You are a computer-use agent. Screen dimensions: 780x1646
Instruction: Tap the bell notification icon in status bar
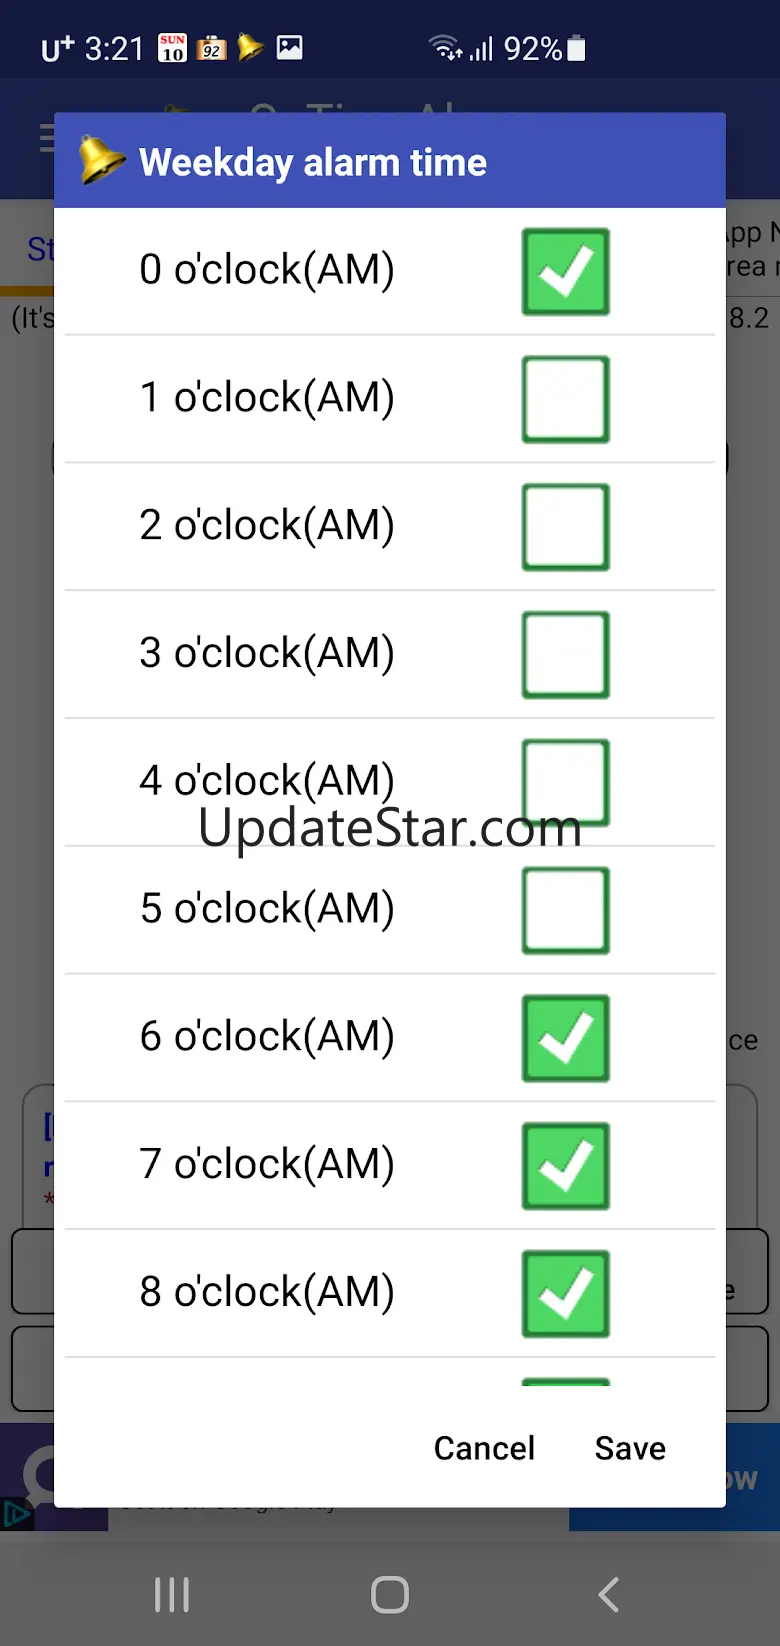coord(250,47)
